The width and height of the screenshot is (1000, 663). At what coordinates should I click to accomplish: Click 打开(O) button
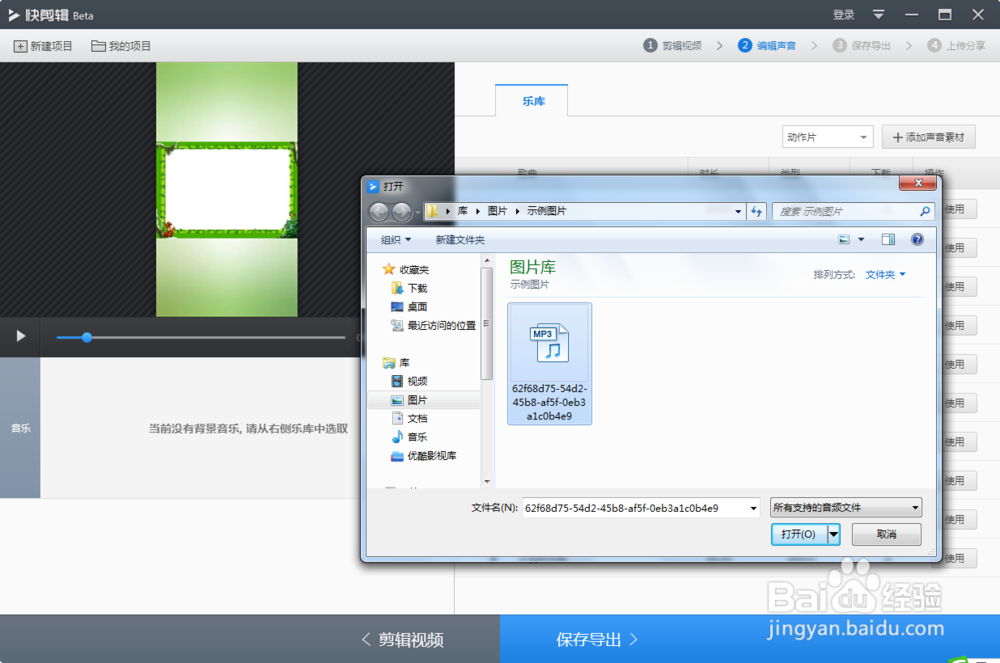[x=798, y=534]
